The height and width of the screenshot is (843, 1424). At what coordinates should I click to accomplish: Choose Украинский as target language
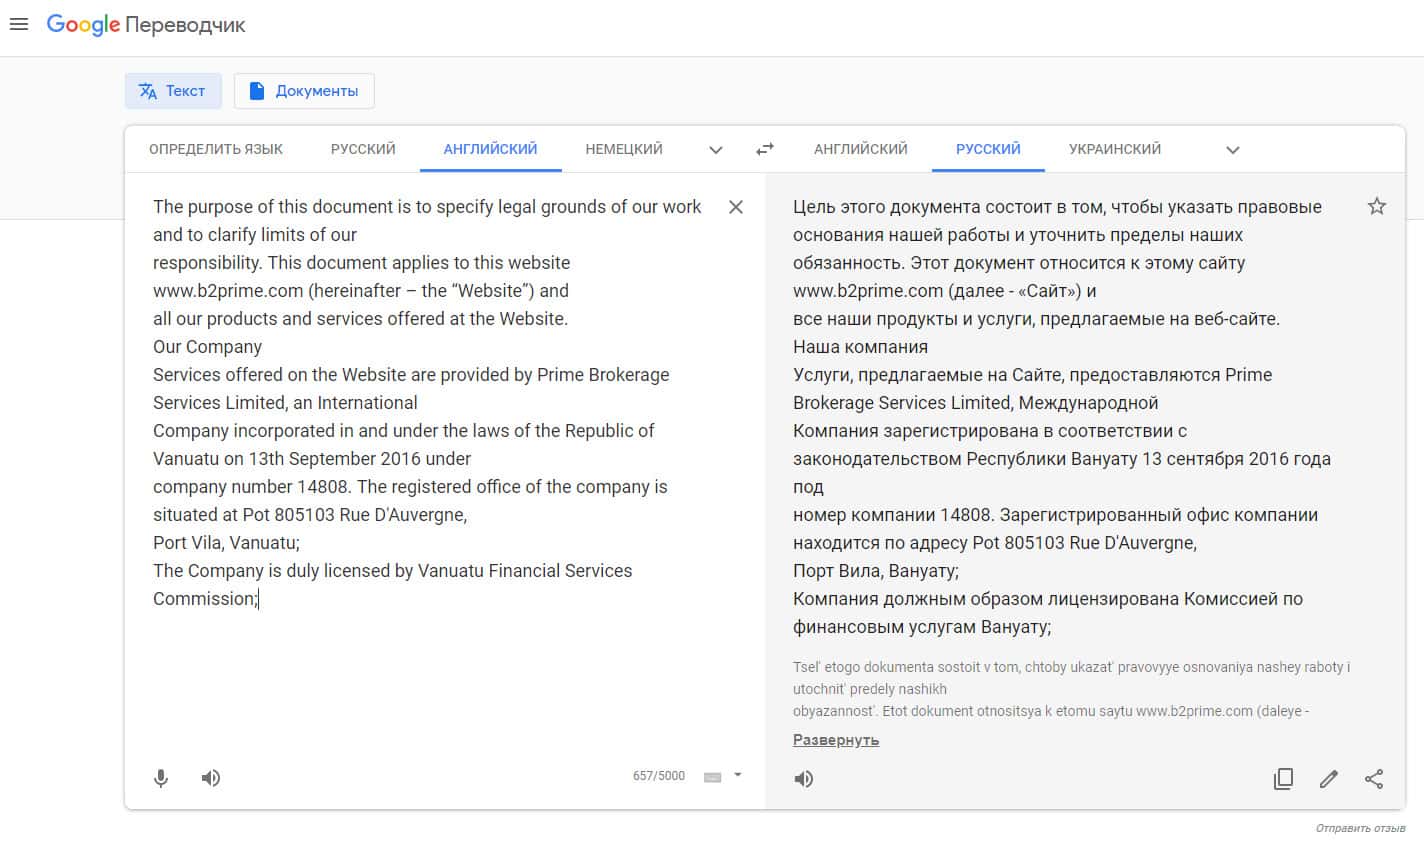(1115, 149)
